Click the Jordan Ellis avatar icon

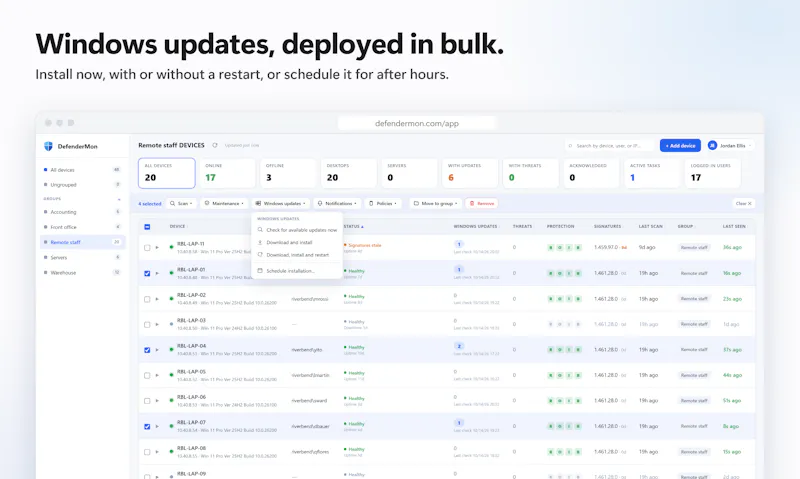712,145
